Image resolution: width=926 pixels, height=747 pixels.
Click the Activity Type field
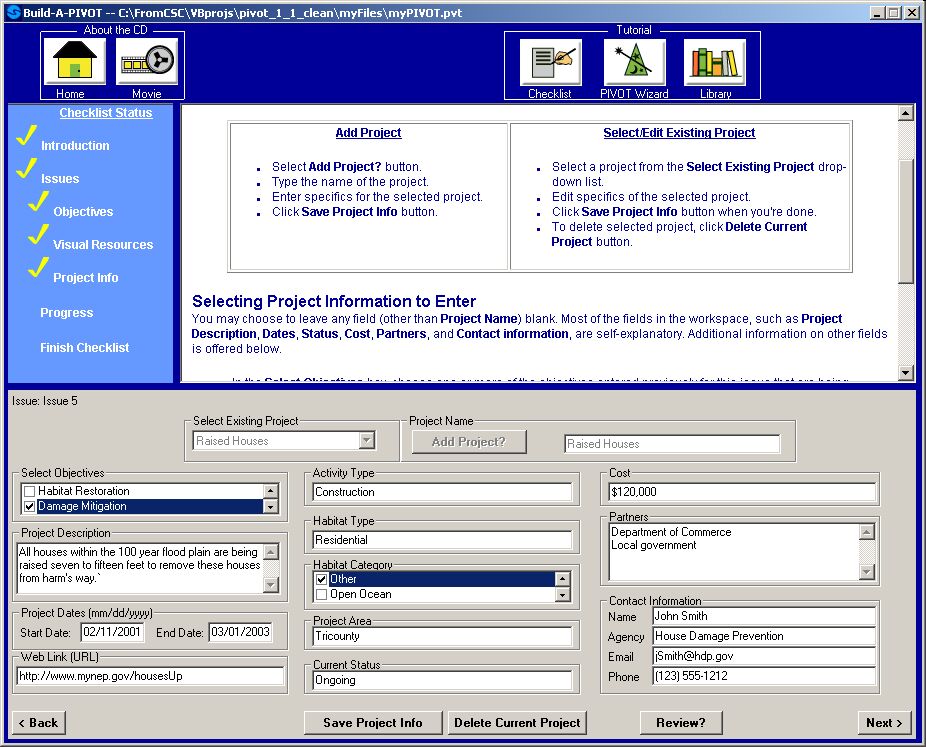pos(442,492)
